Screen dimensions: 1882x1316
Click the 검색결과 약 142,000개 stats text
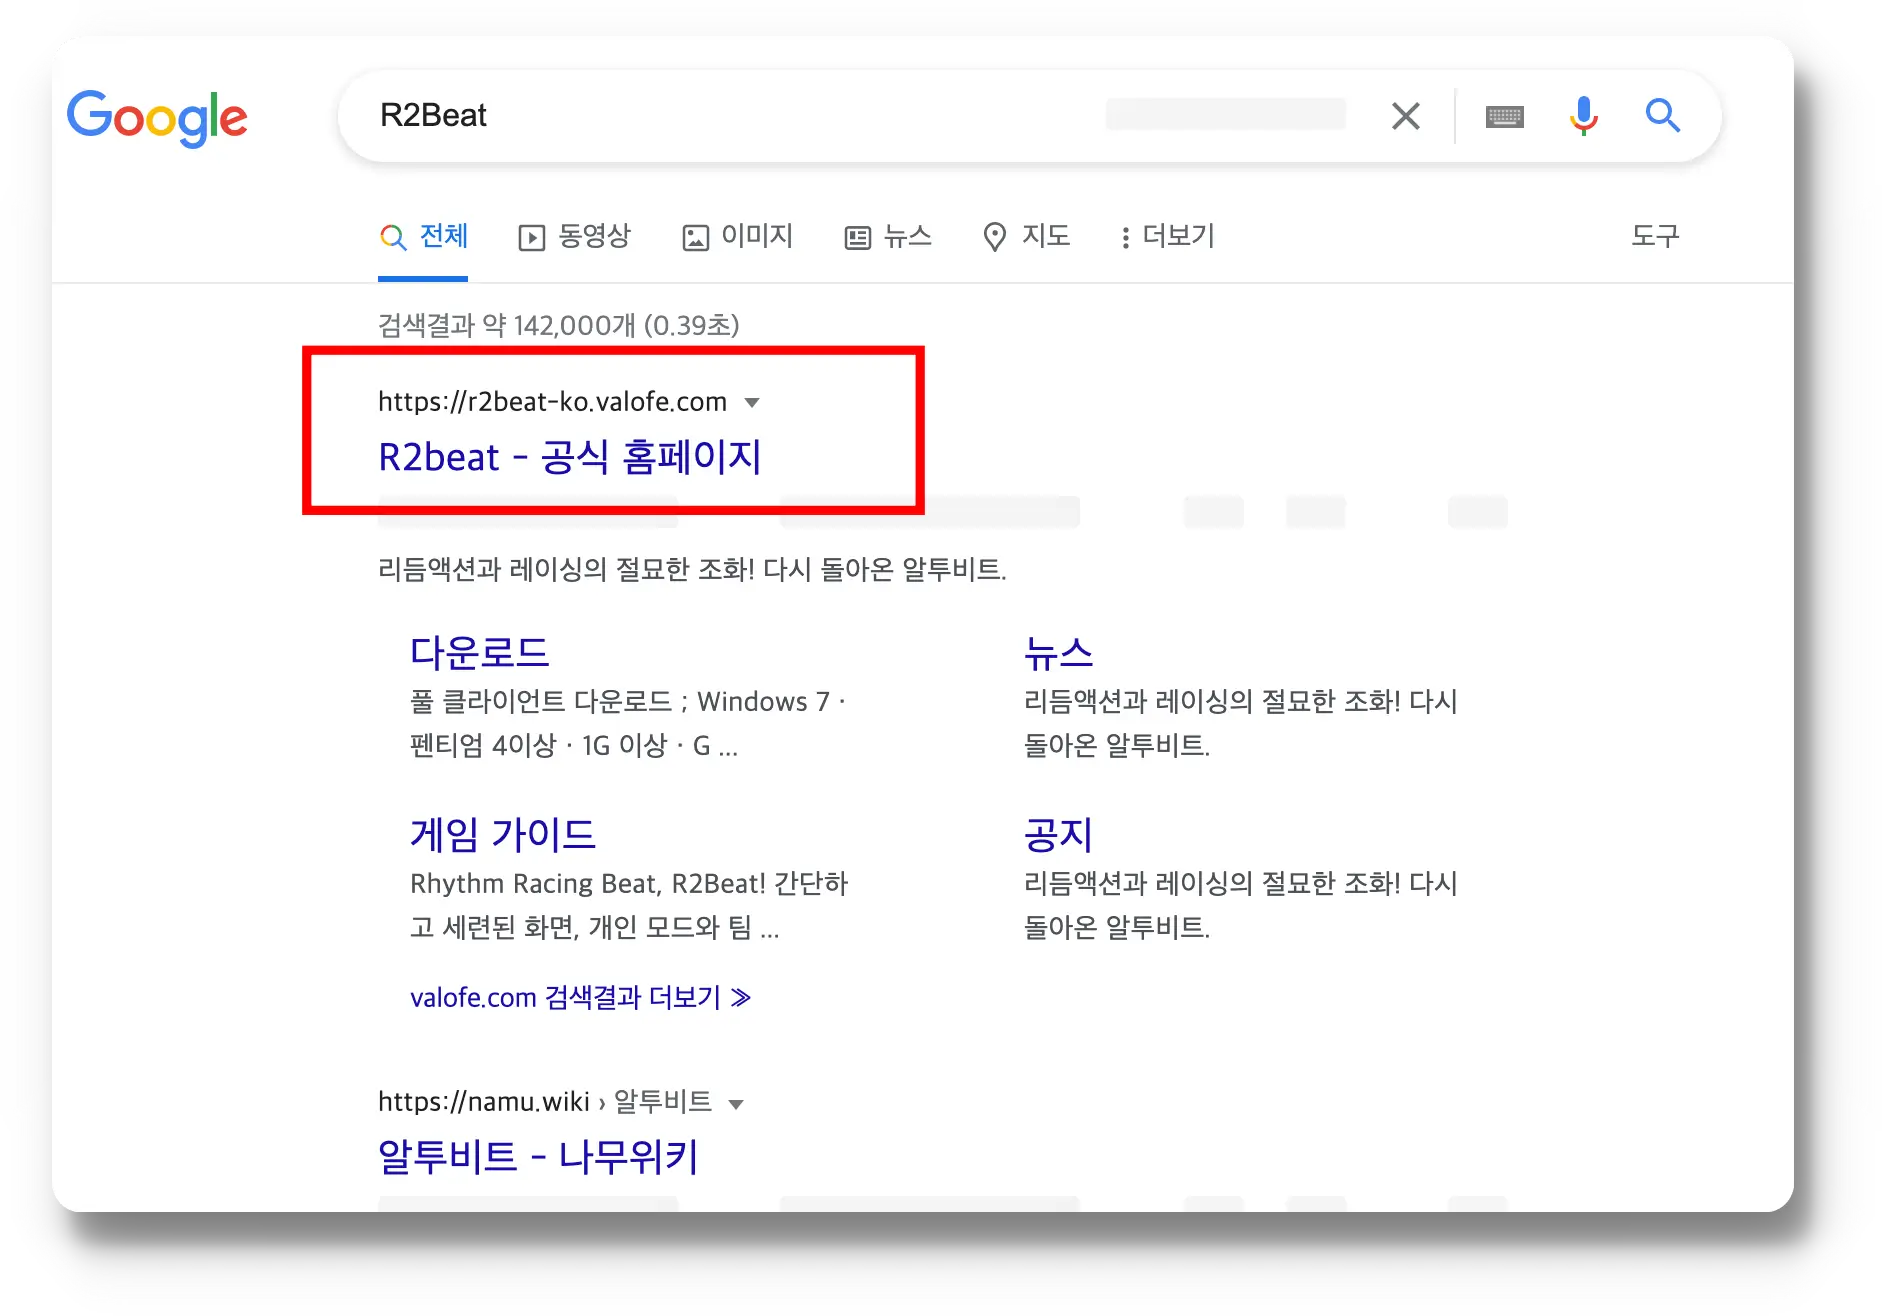tap(559, 325)
